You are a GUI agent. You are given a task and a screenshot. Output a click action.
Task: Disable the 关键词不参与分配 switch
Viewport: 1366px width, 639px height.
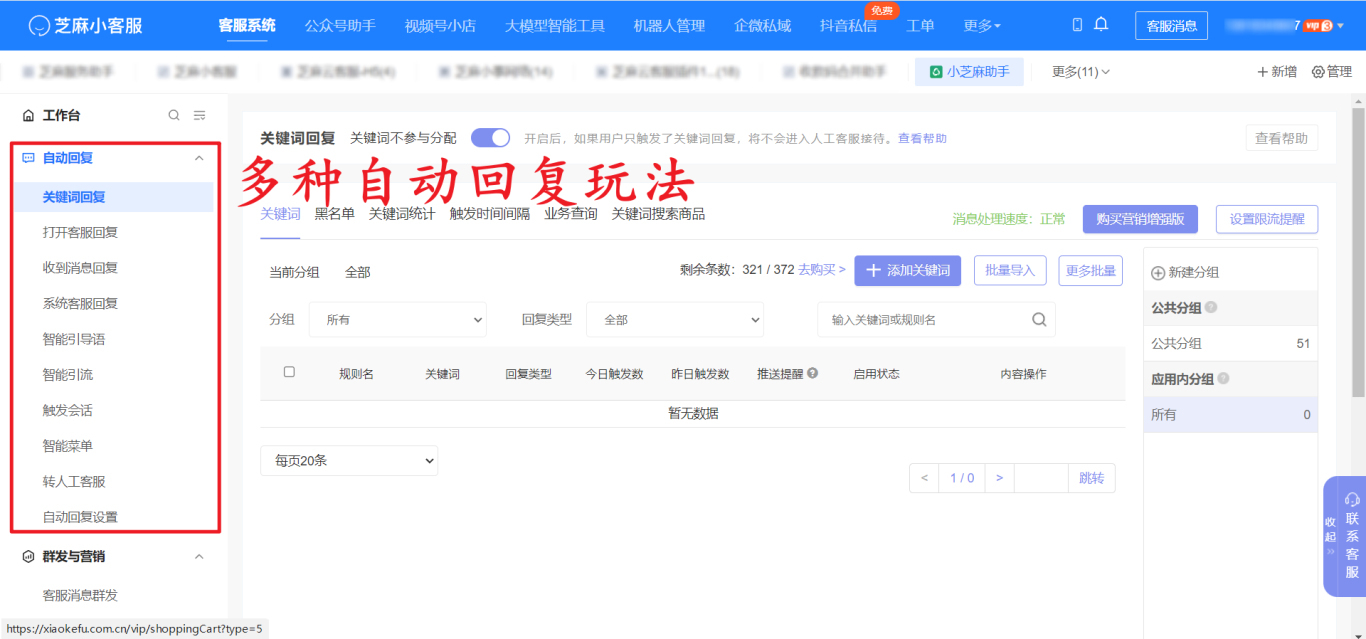[x=490, y=137]
